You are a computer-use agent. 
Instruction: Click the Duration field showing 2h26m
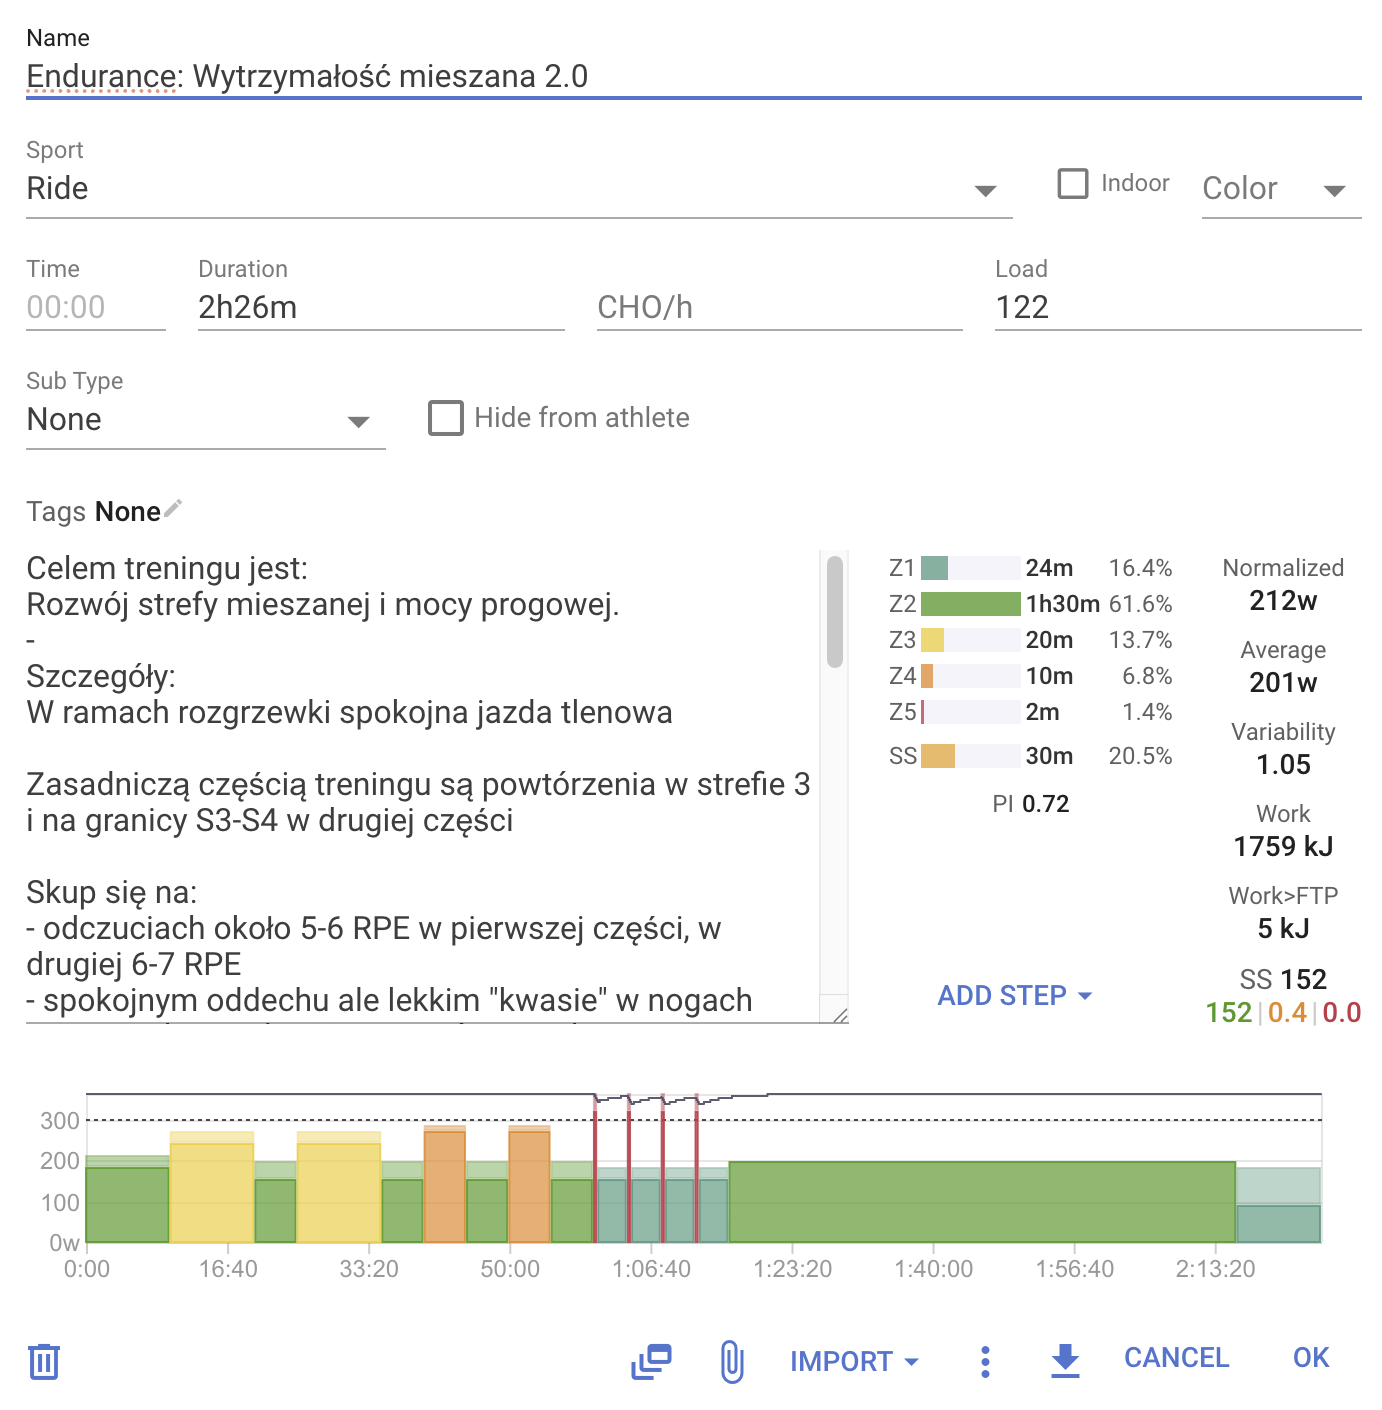pyautogui.click(x=380, y=308)
